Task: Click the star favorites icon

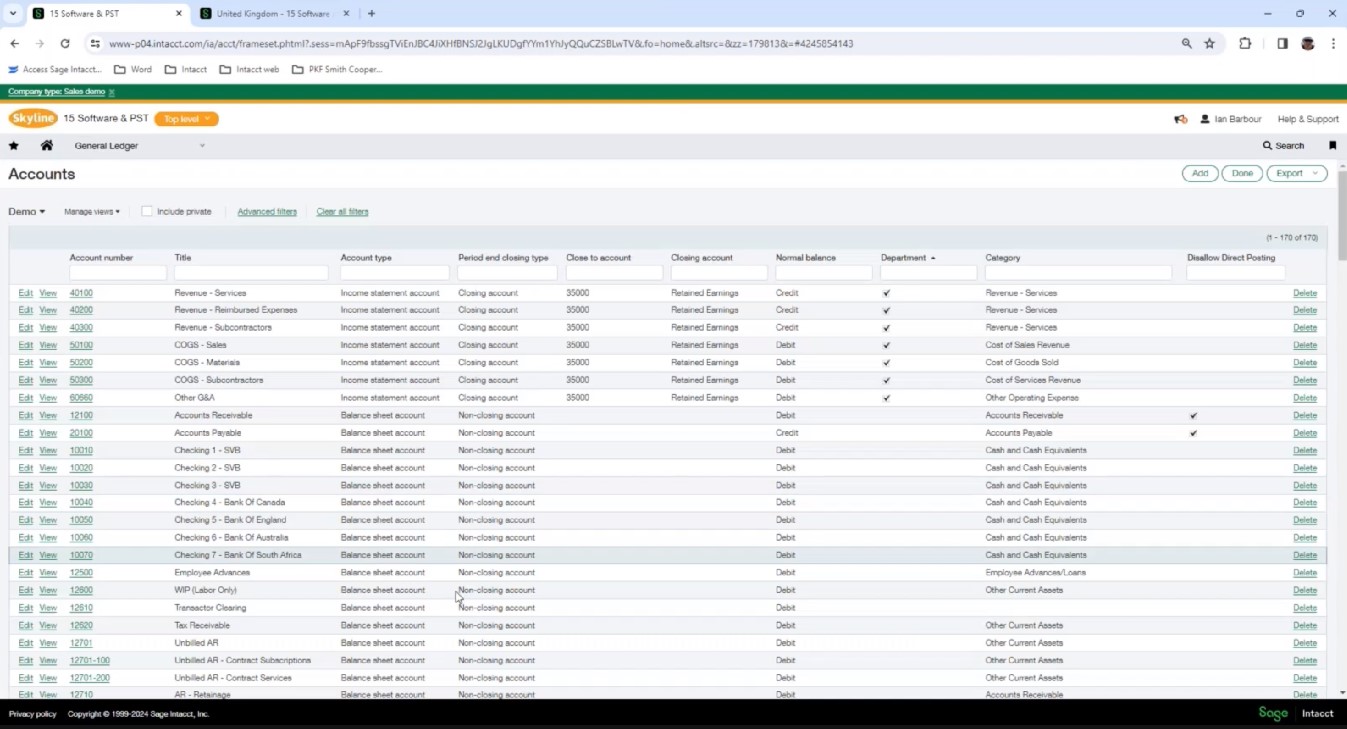Action: click(13, 145)
